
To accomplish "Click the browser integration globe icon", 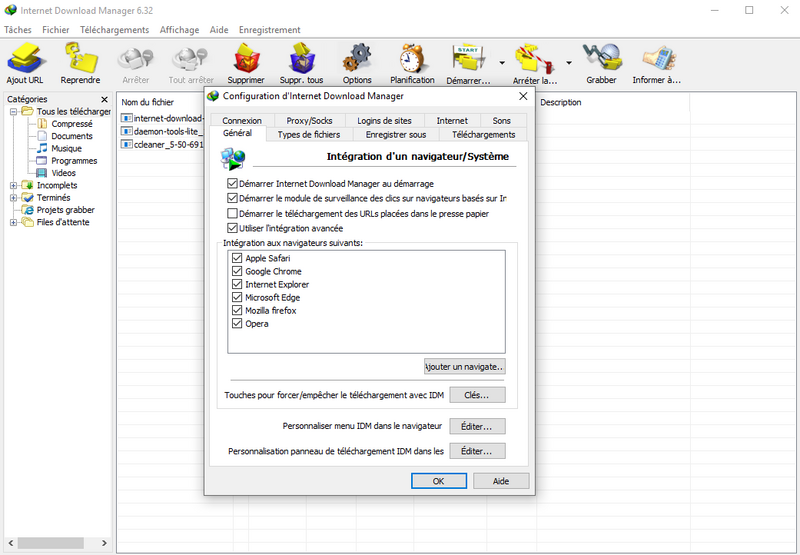I will click(233, 159).
